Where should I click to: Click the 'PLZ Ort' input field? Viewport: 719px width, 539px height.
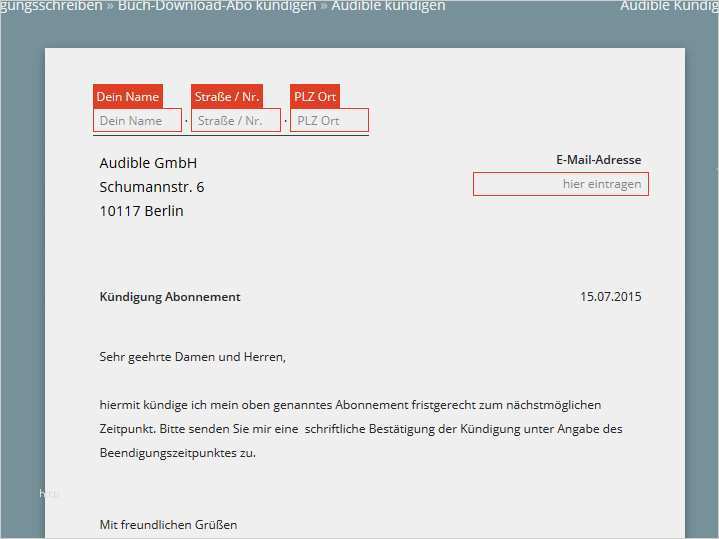click(329, 121)
